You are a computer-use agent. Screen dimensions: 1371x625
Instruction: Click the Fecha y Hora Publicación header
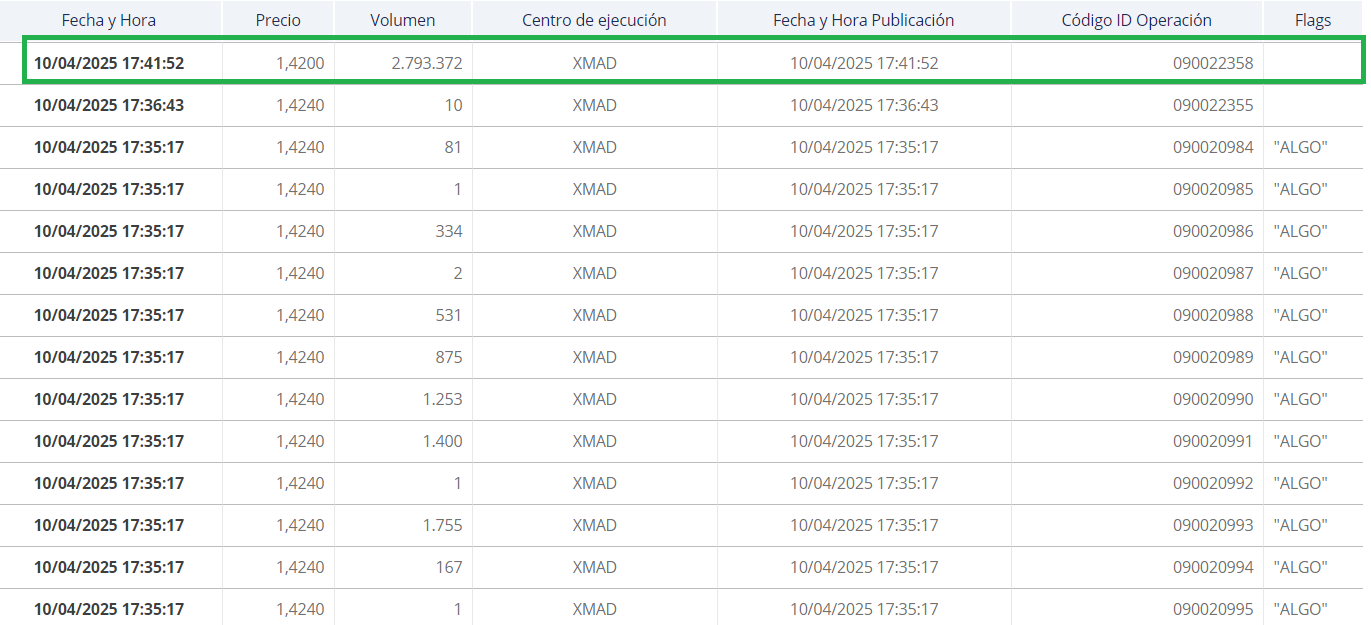pos(864,20)
